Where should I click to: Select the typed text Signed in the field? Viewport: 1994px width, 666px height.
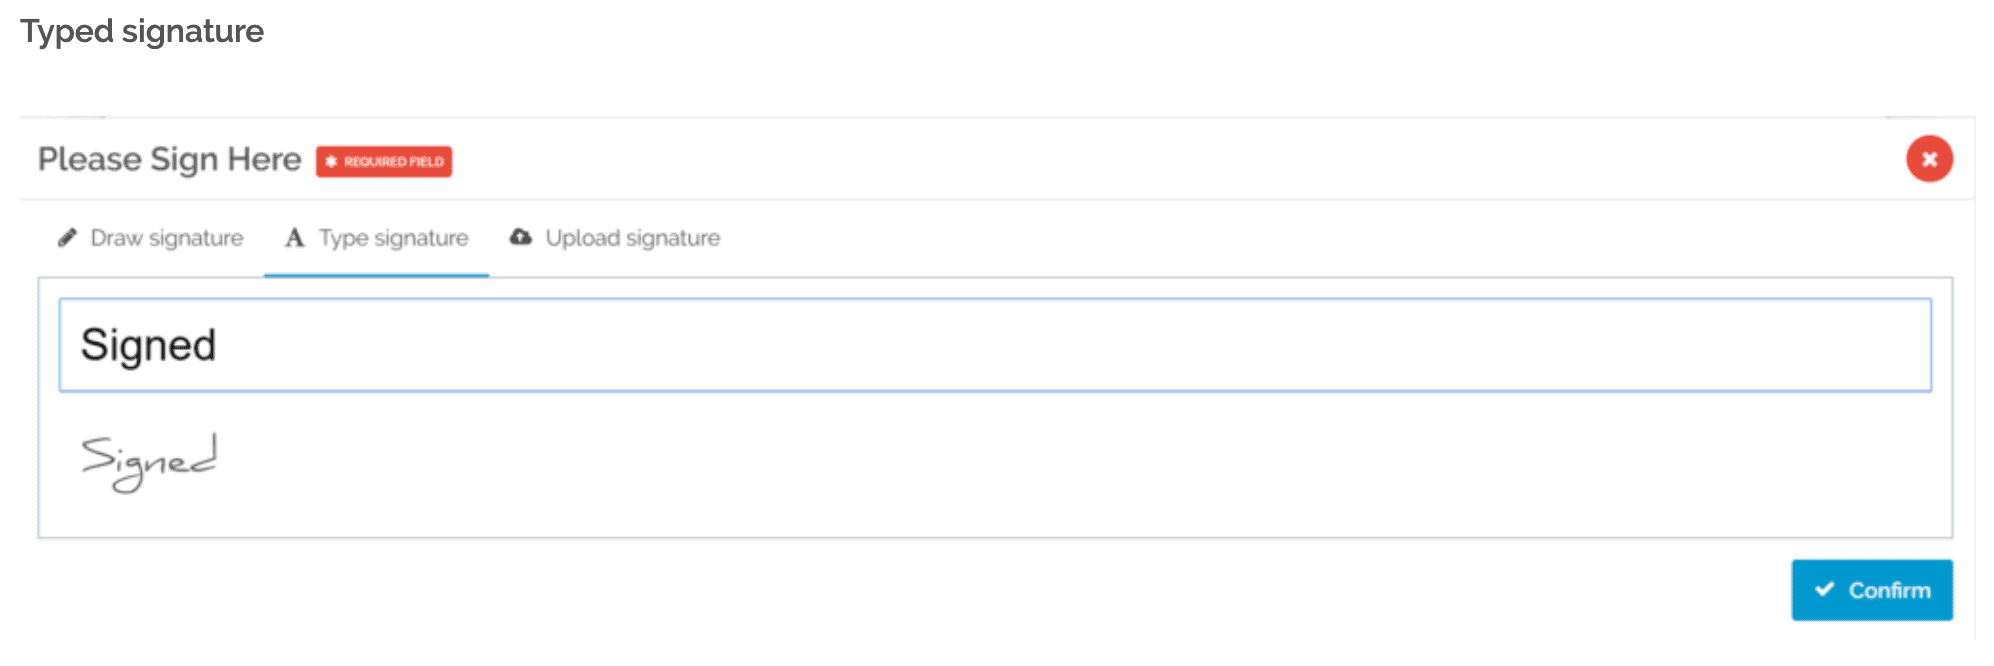[148, 344]
